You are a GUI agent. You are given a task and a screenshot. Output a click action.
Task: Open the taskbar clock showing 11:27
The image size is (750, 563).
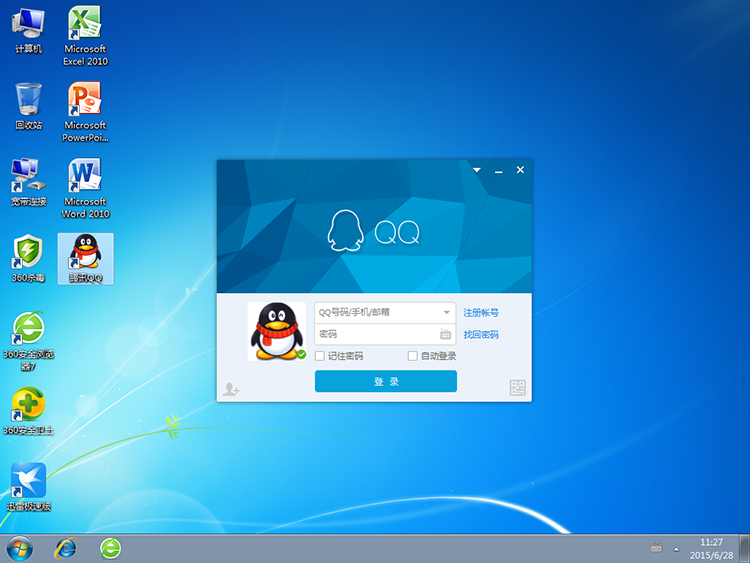pos(711,549)
